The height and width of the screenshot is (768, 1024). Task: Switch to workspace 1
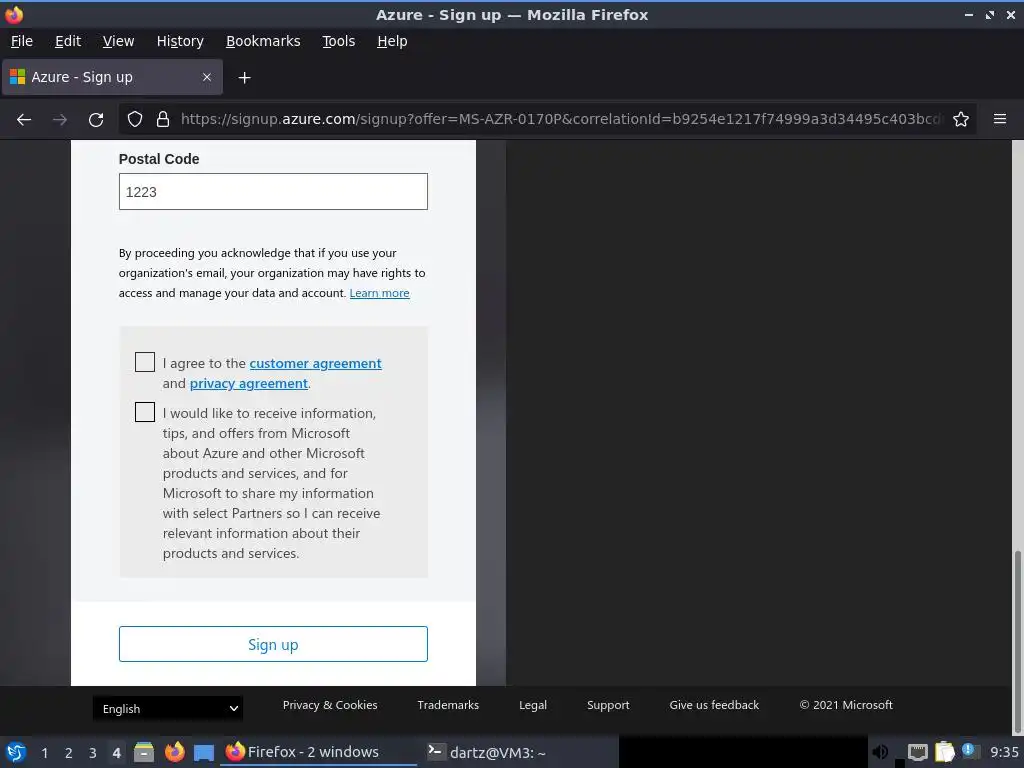click(44, 753)
